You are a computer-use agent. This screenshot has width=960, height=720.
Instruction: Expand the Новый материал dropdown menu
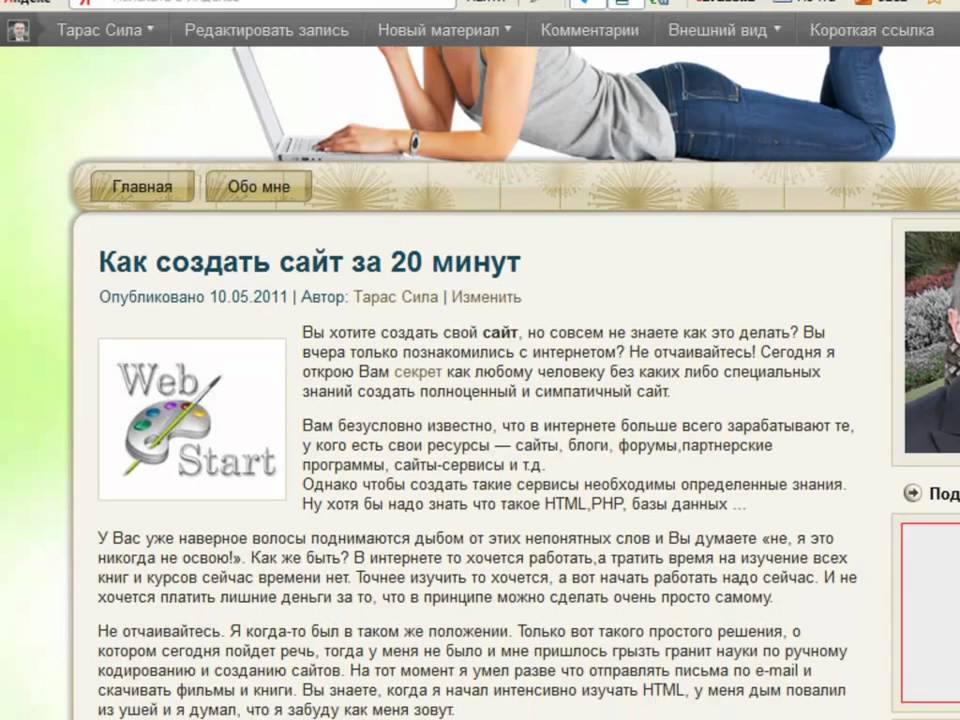tap(444, 30)
